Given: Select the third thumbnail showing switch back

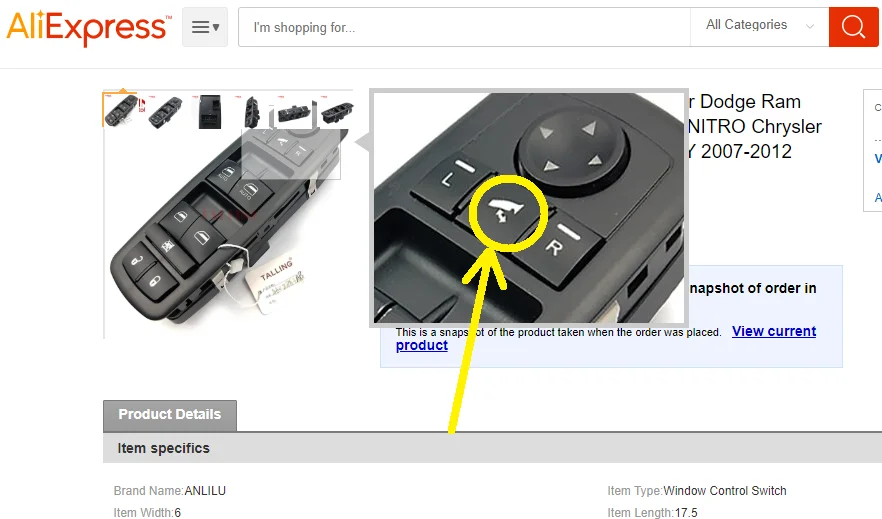Looking at the screenshot, I should [x=209, y=111].
